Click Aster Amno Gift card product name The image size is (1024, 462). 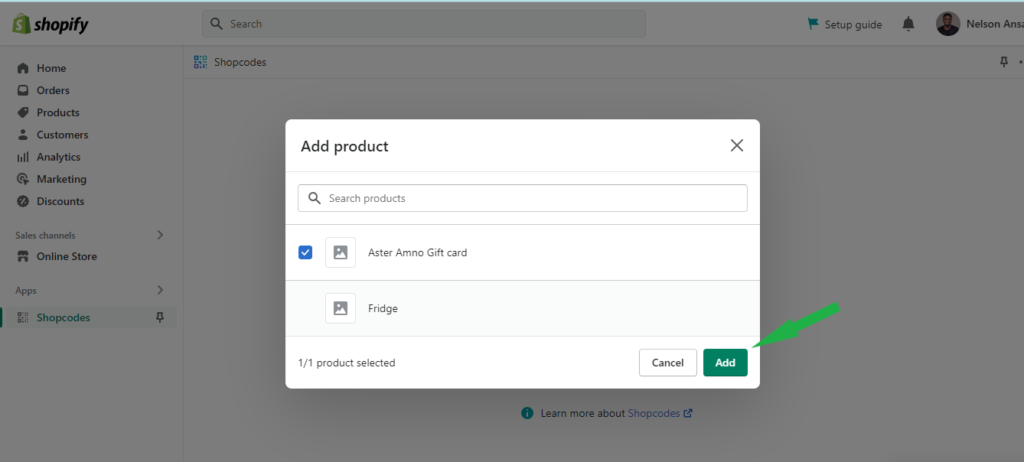pos(417,253)
